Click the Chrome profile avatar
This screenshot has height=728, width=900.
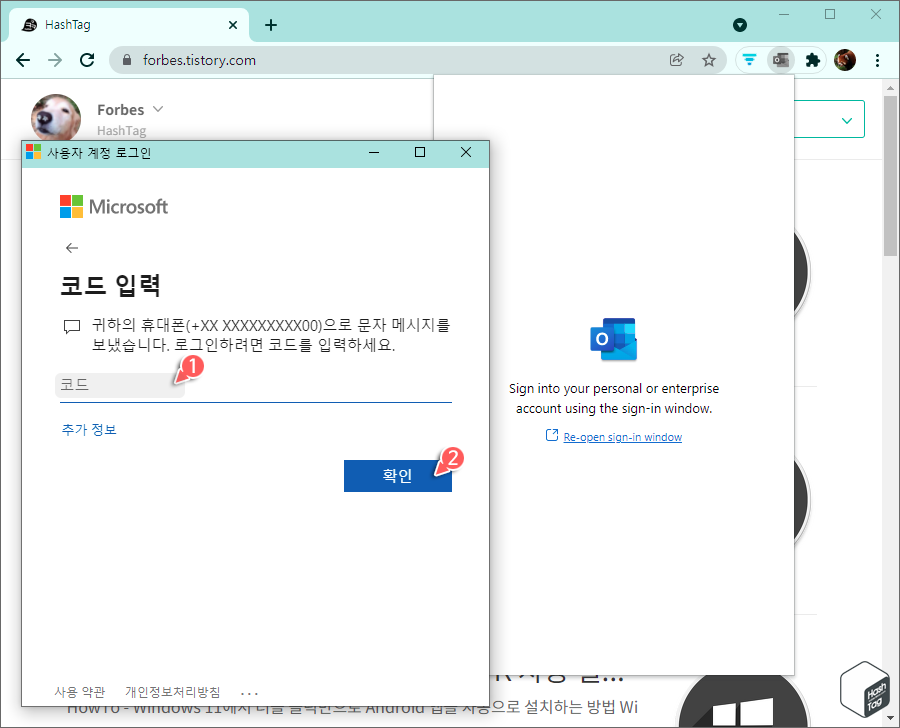[x=845, y=60]
